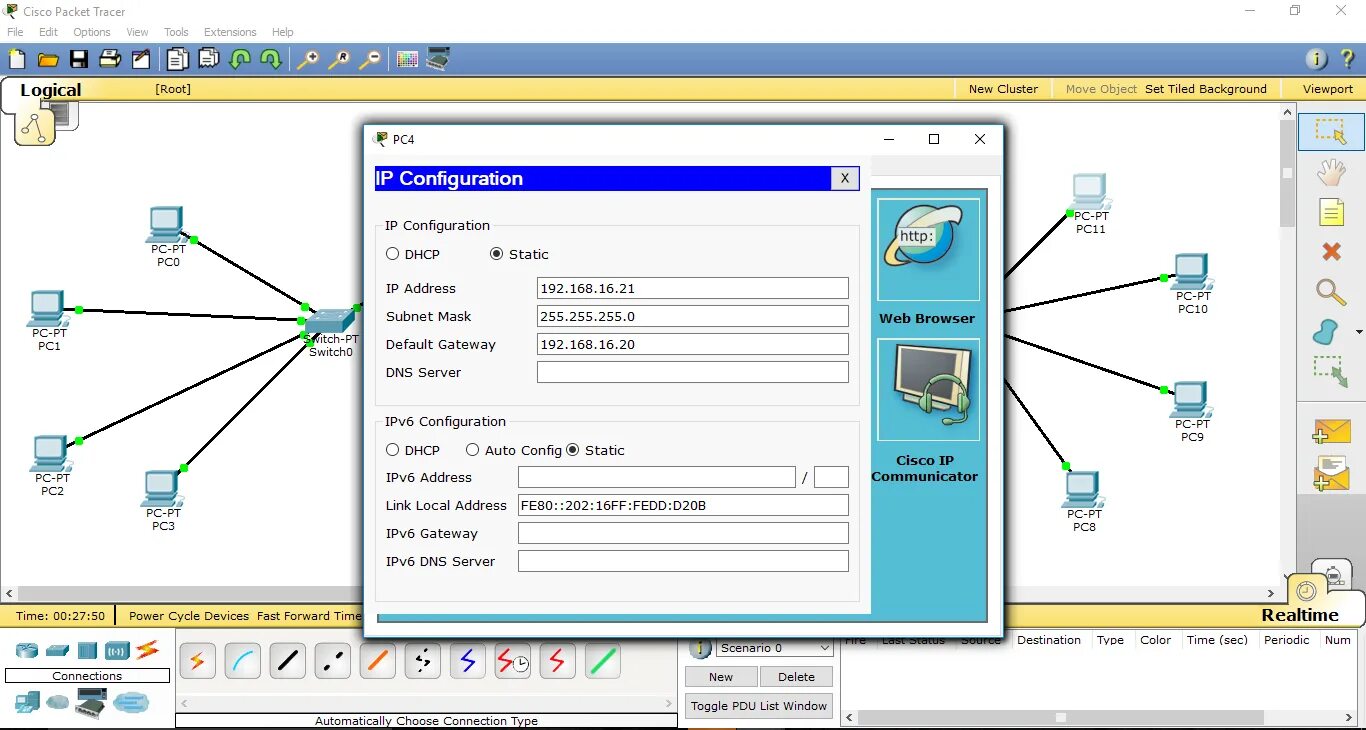Image resolution: width=1366 pixels, height=730 pixels.
Task: Click the Delete scenario button
Action: point(796,677)
